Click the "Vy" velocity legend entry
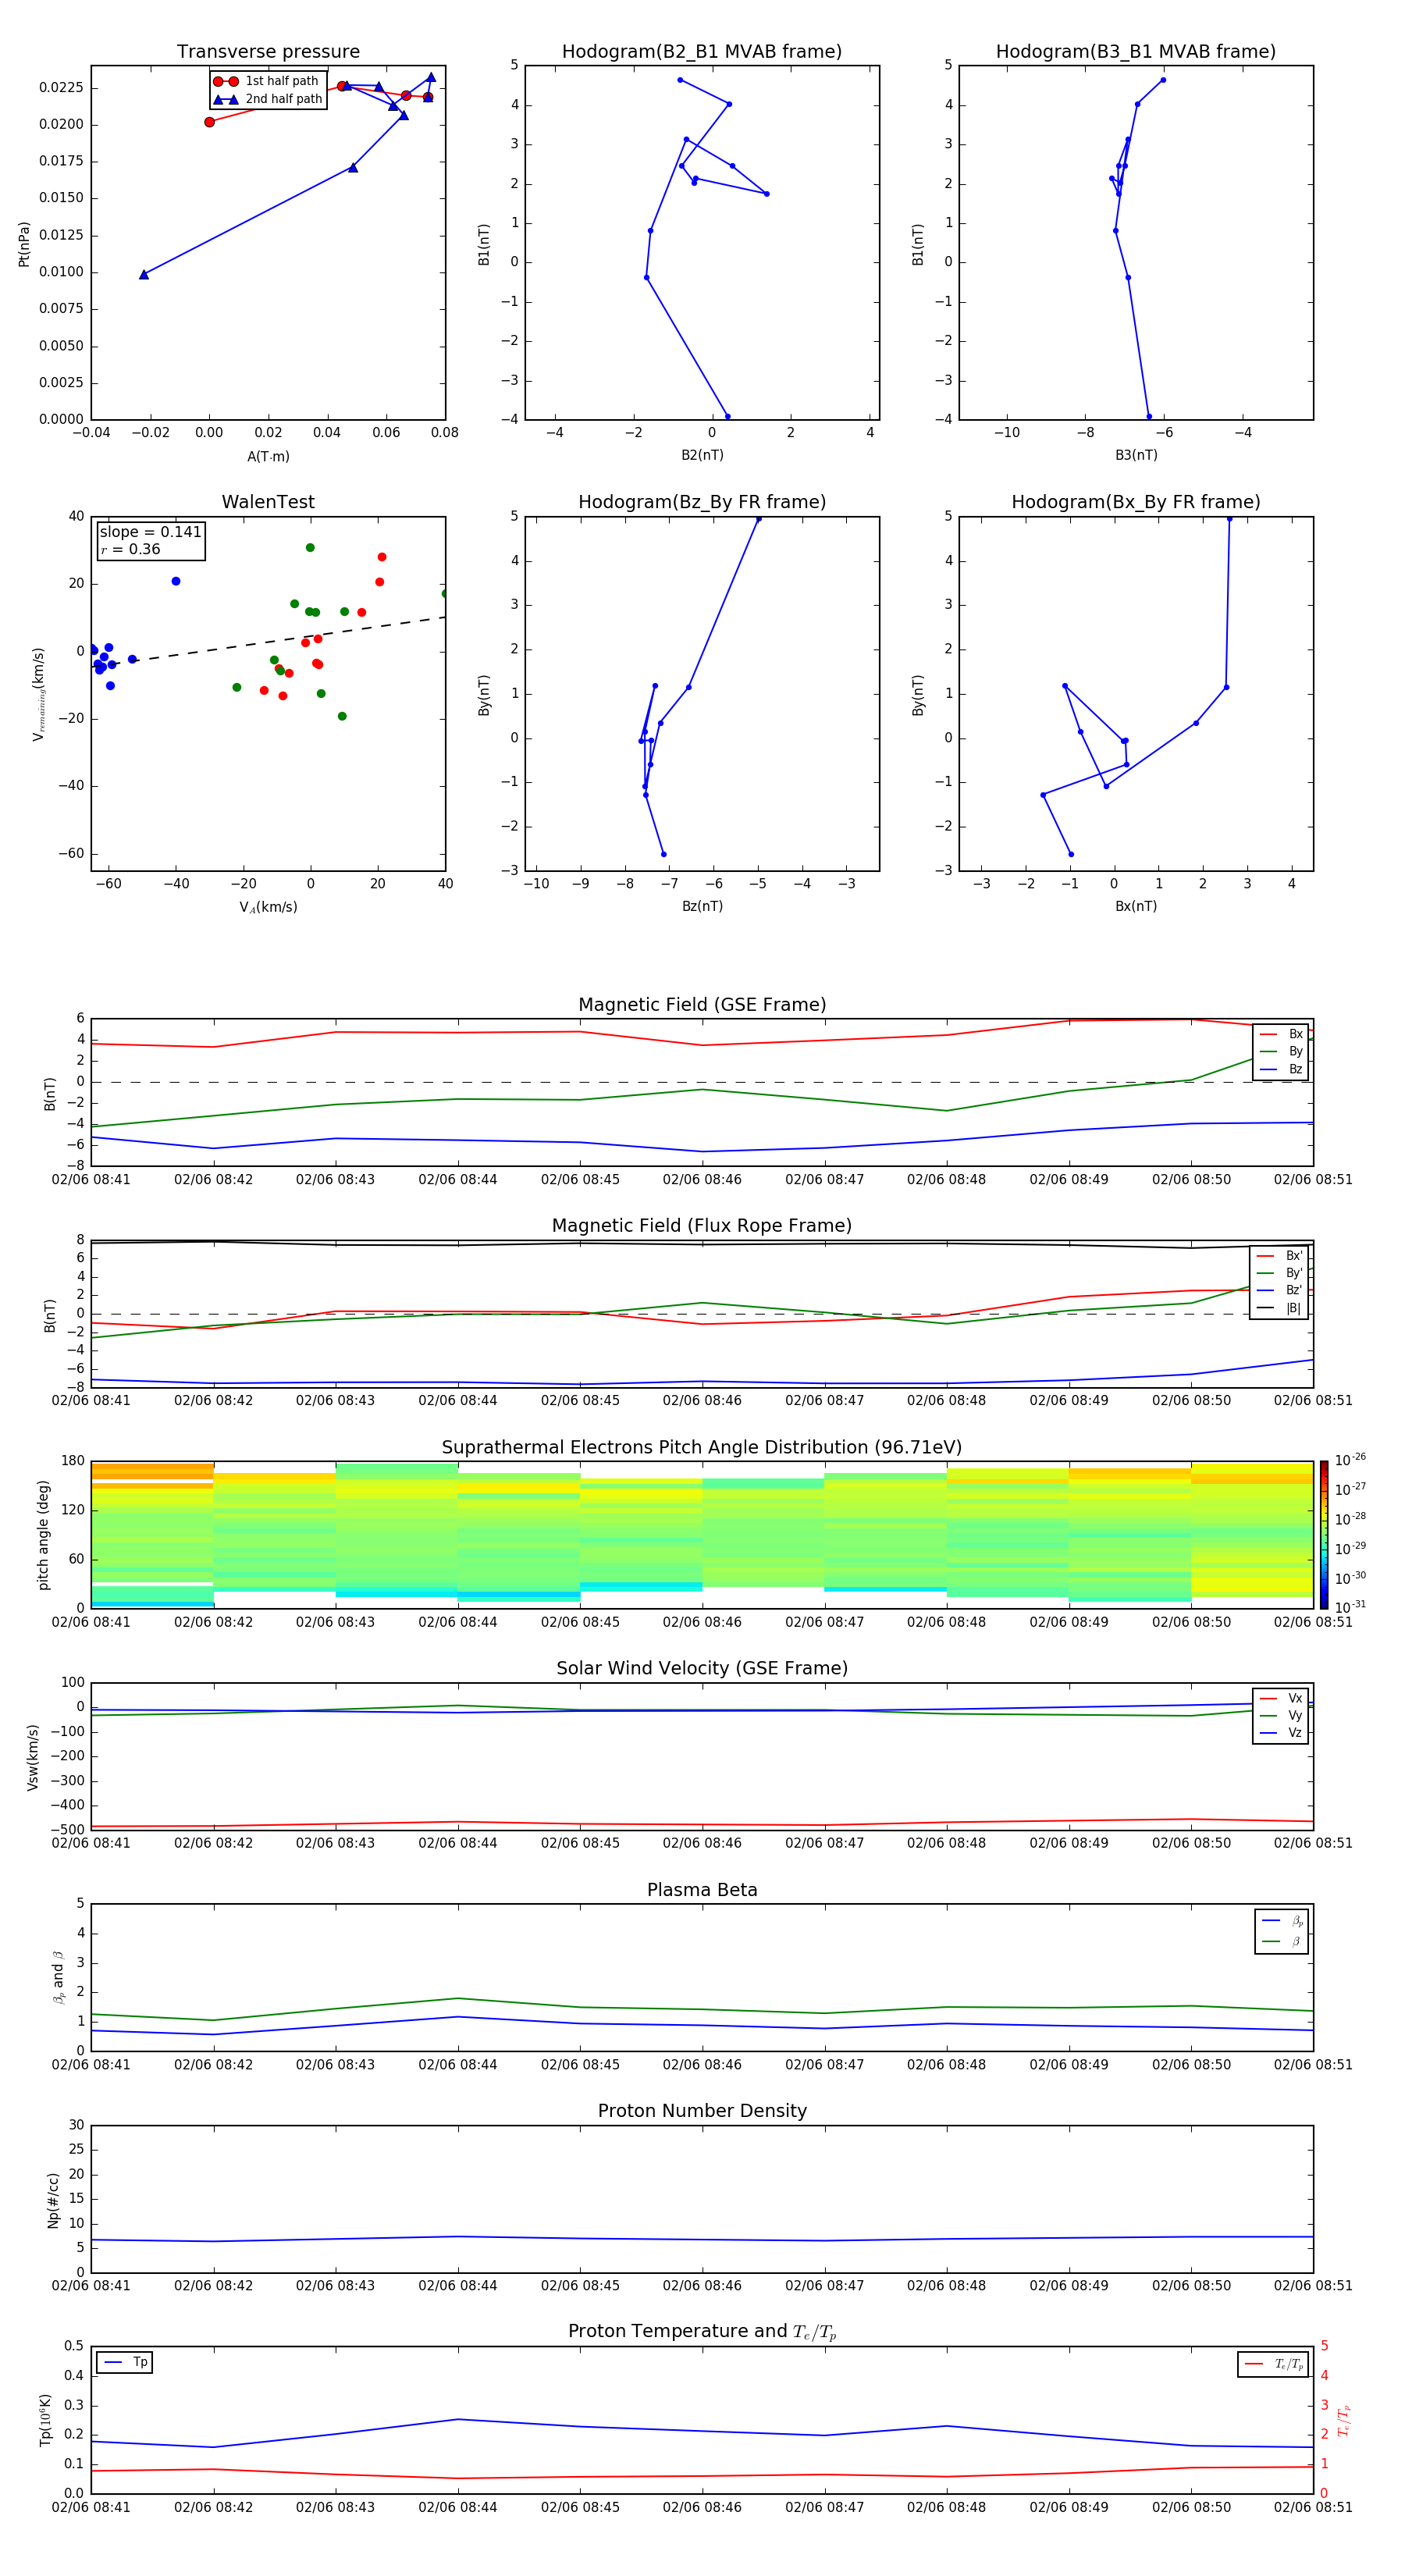Image resolution: width=1405 pixels, height=2576 pixels. 1281,1716
